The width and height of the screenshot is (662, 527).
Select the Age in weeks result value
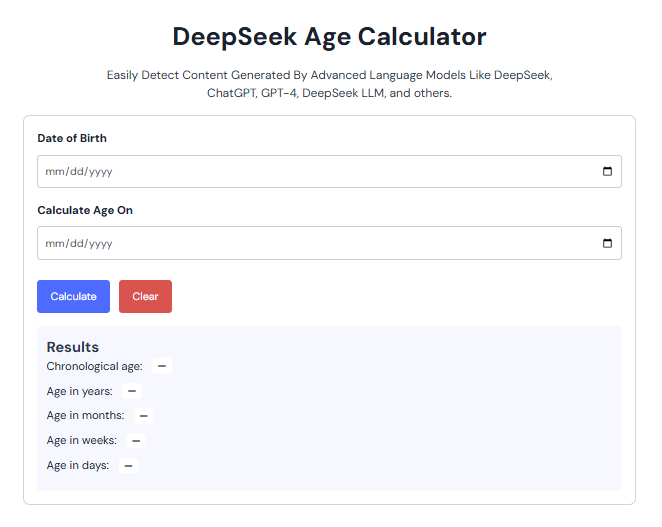point(136,441)
